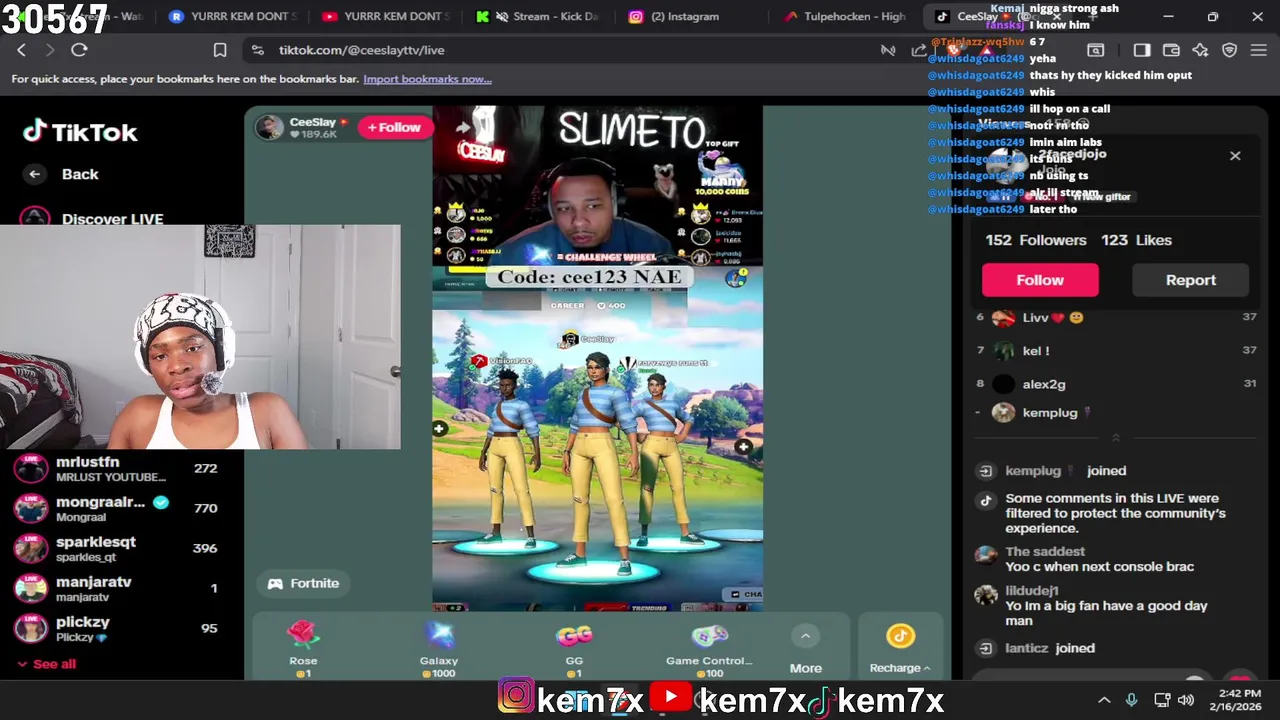The height and width of the screenshot is (720, 1280).
Task: Click the Back arrow in TikTok sidebar
Action: (35, 174)
